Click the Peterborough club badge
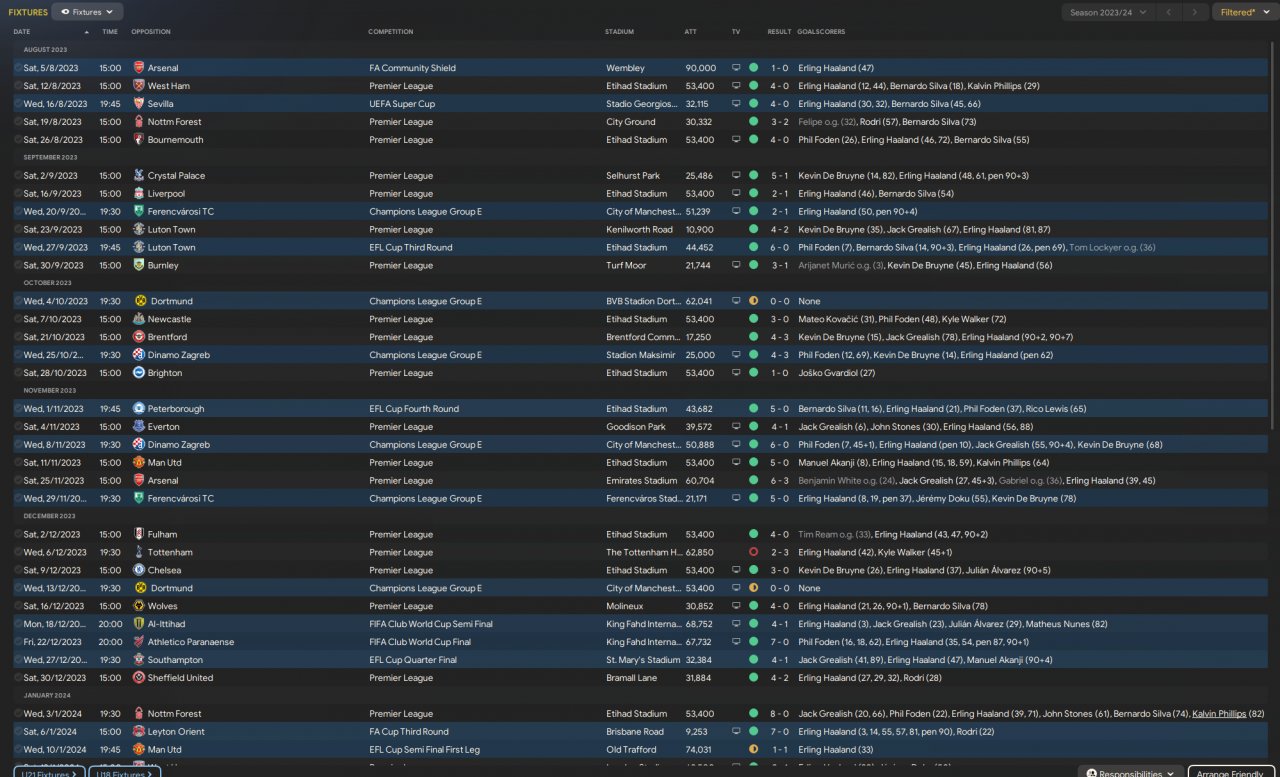Viewport: 1280px width, 777px height. pos(139,409)
